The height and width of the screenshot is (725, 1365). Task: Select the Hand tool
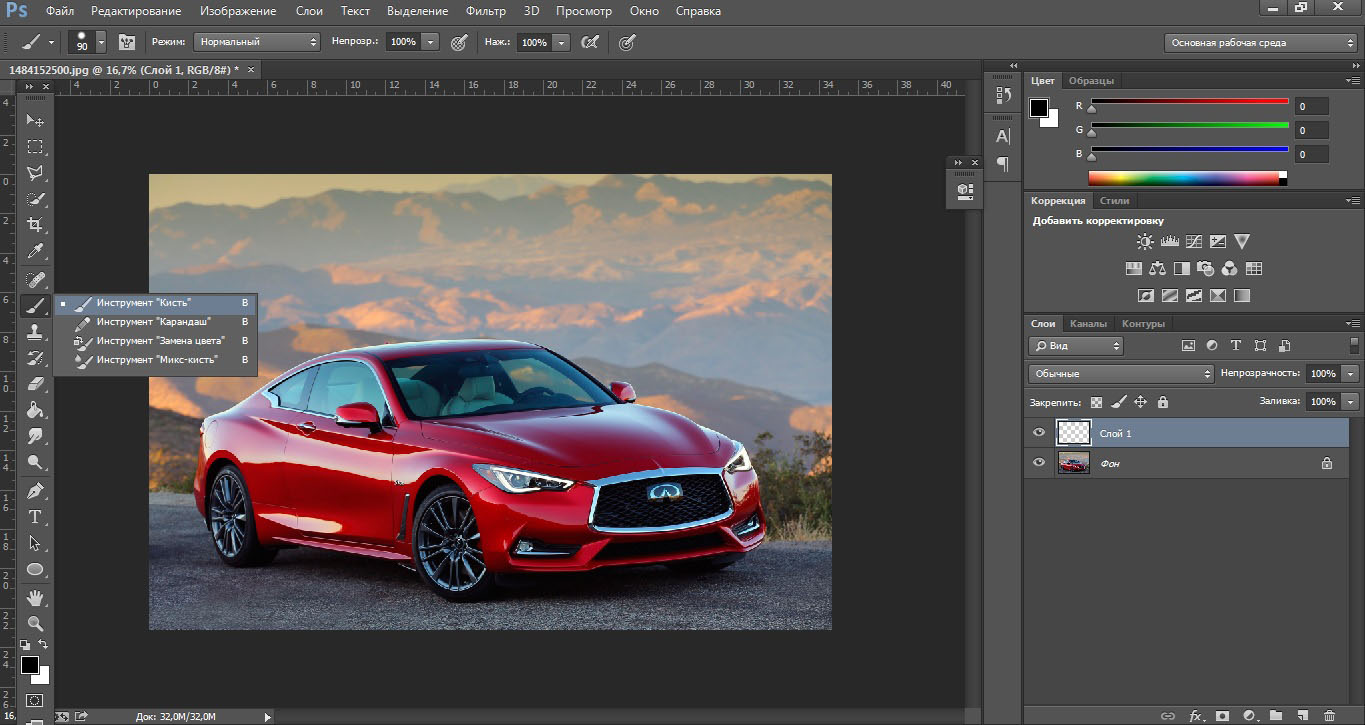click(35, 597)
